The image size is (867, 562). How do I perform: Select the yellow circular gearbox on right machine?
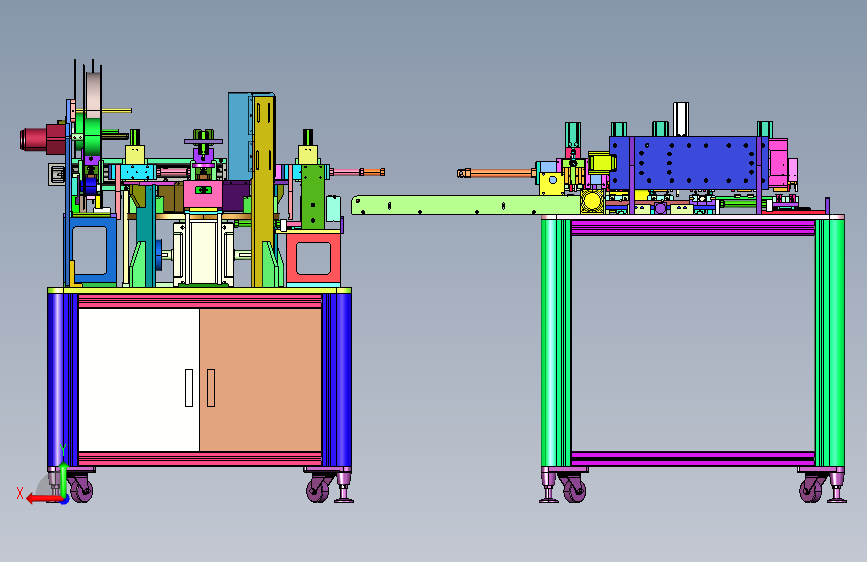592,201
